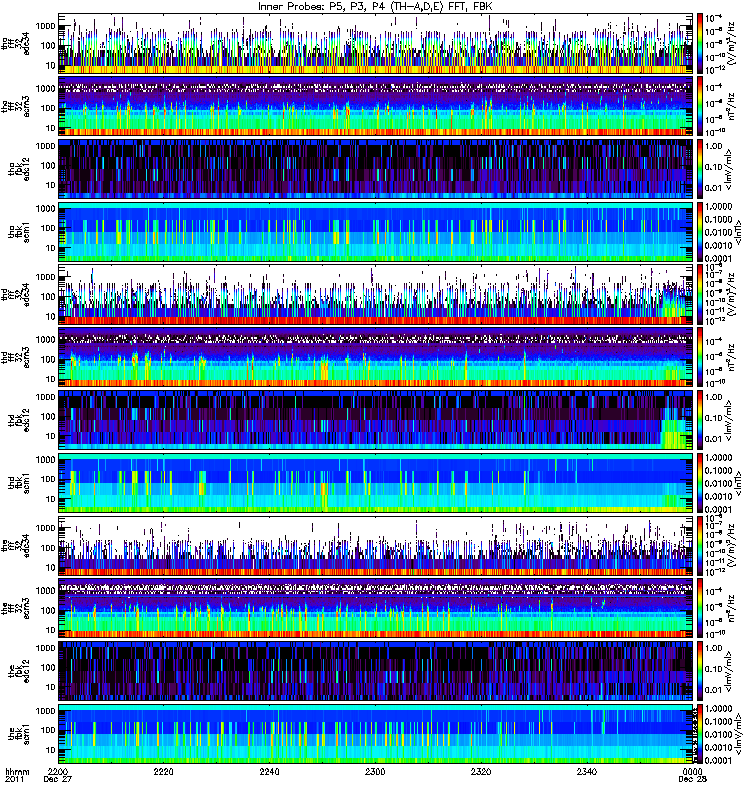Click the color bar beside the scm3 panel
Image resolution: width=750 pixels, height=800 pixels.
coord(699,608)
